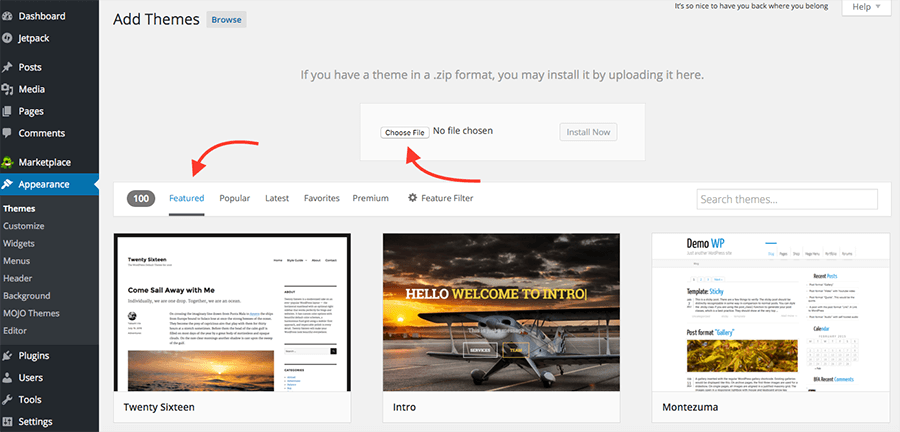The image size is (900, 432).
Task: Click the Pages icon in sidebar
Action: pos(7,111)
